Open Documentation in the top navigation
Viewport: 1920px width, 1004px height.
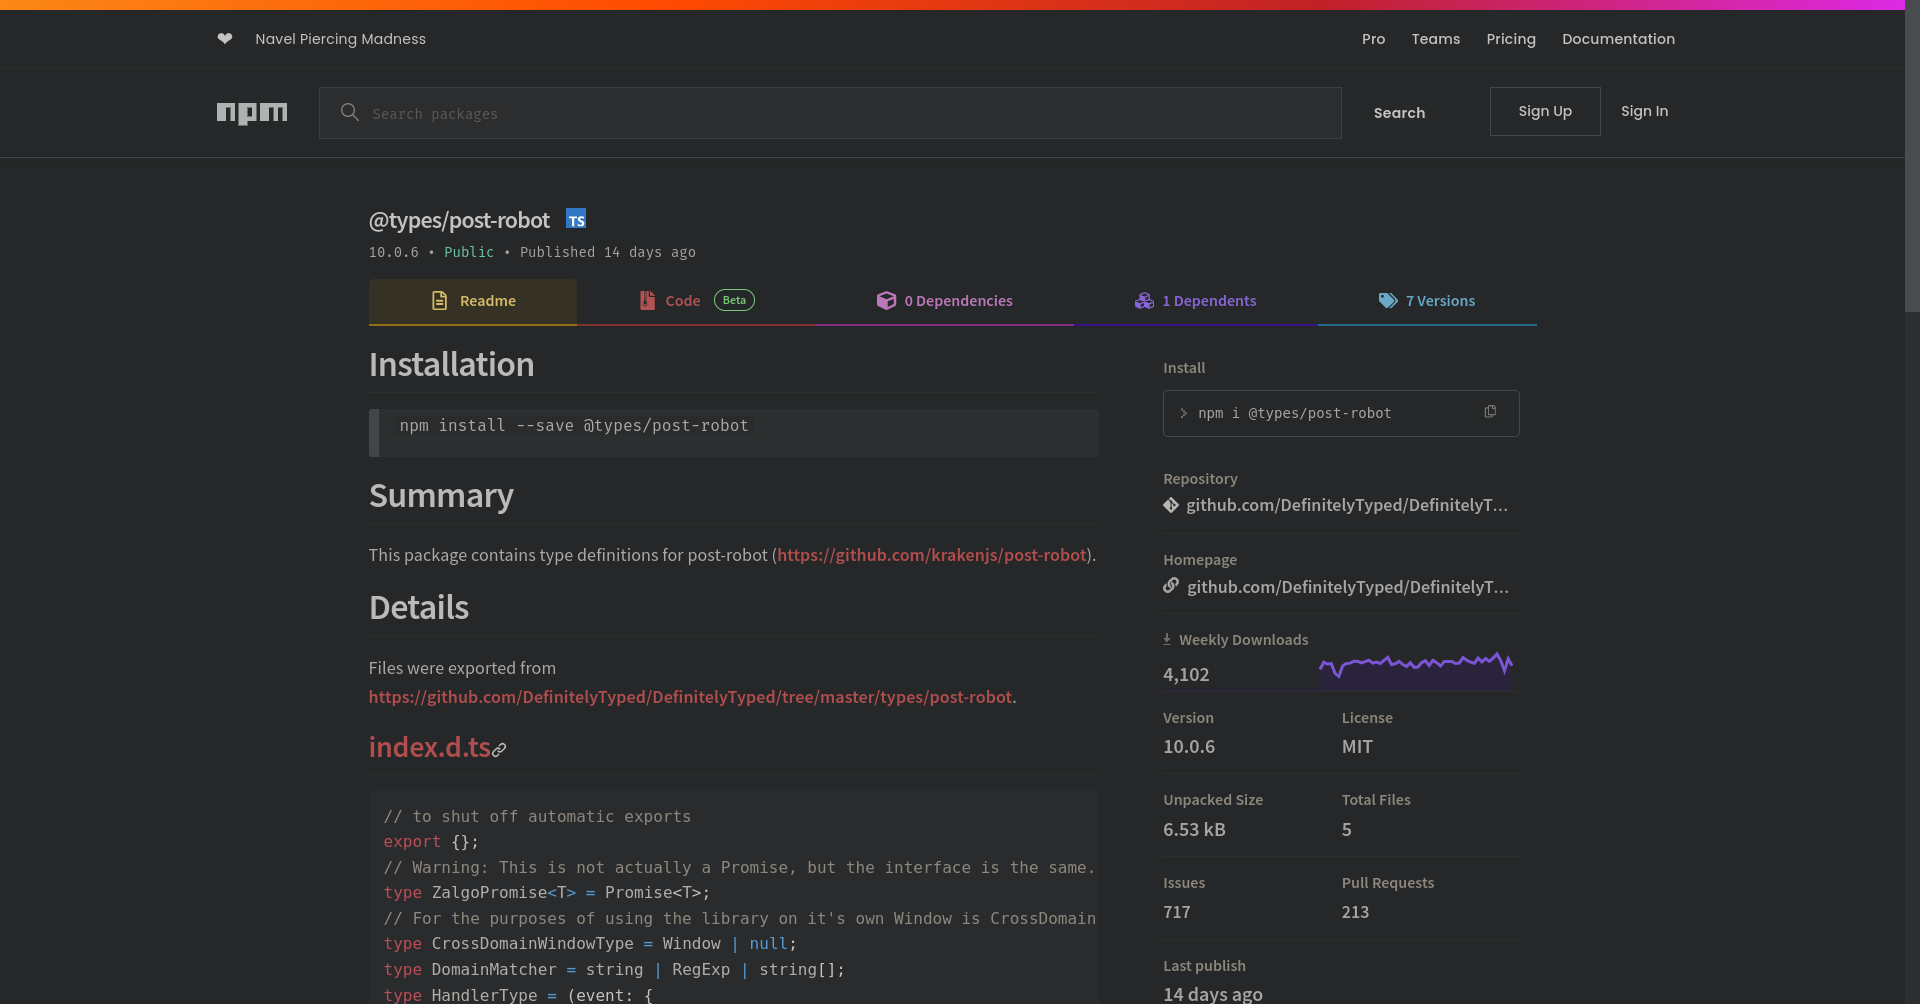(1618, 39)
